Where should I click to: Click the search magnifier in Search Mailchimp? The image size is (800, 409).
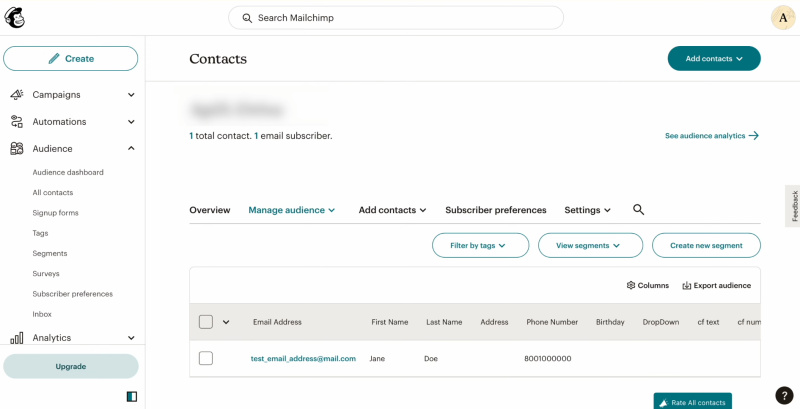point(247,18)
